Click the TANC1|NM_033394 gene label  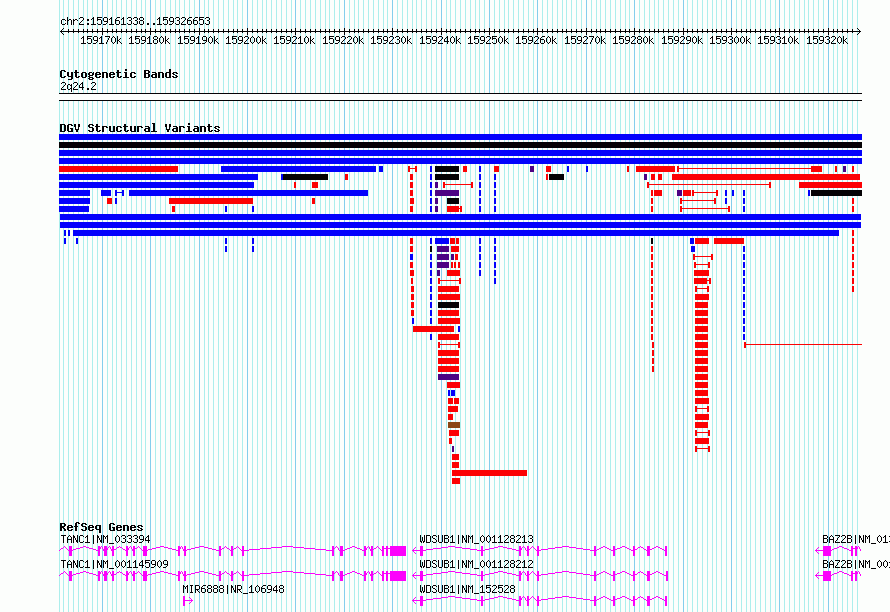106,539
